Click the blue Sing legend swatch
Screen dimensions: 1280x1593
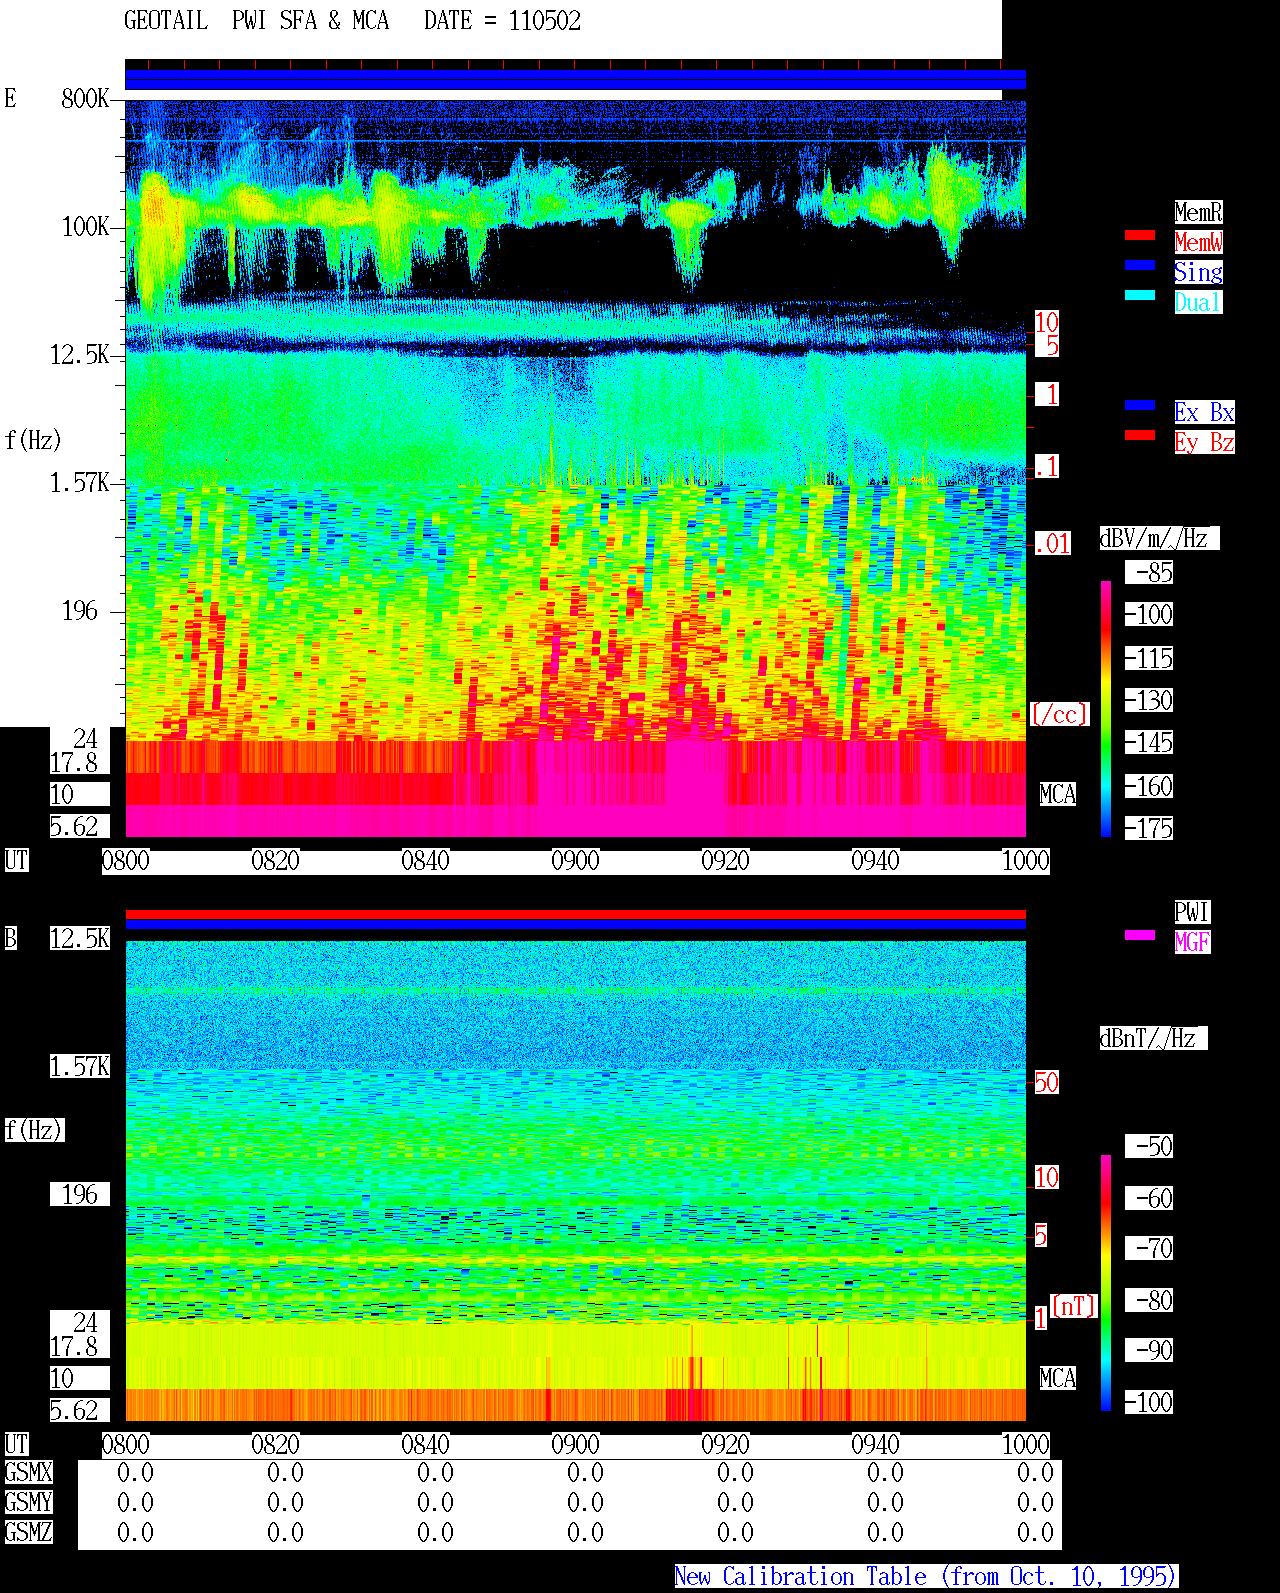click(x=1140, y=265)
